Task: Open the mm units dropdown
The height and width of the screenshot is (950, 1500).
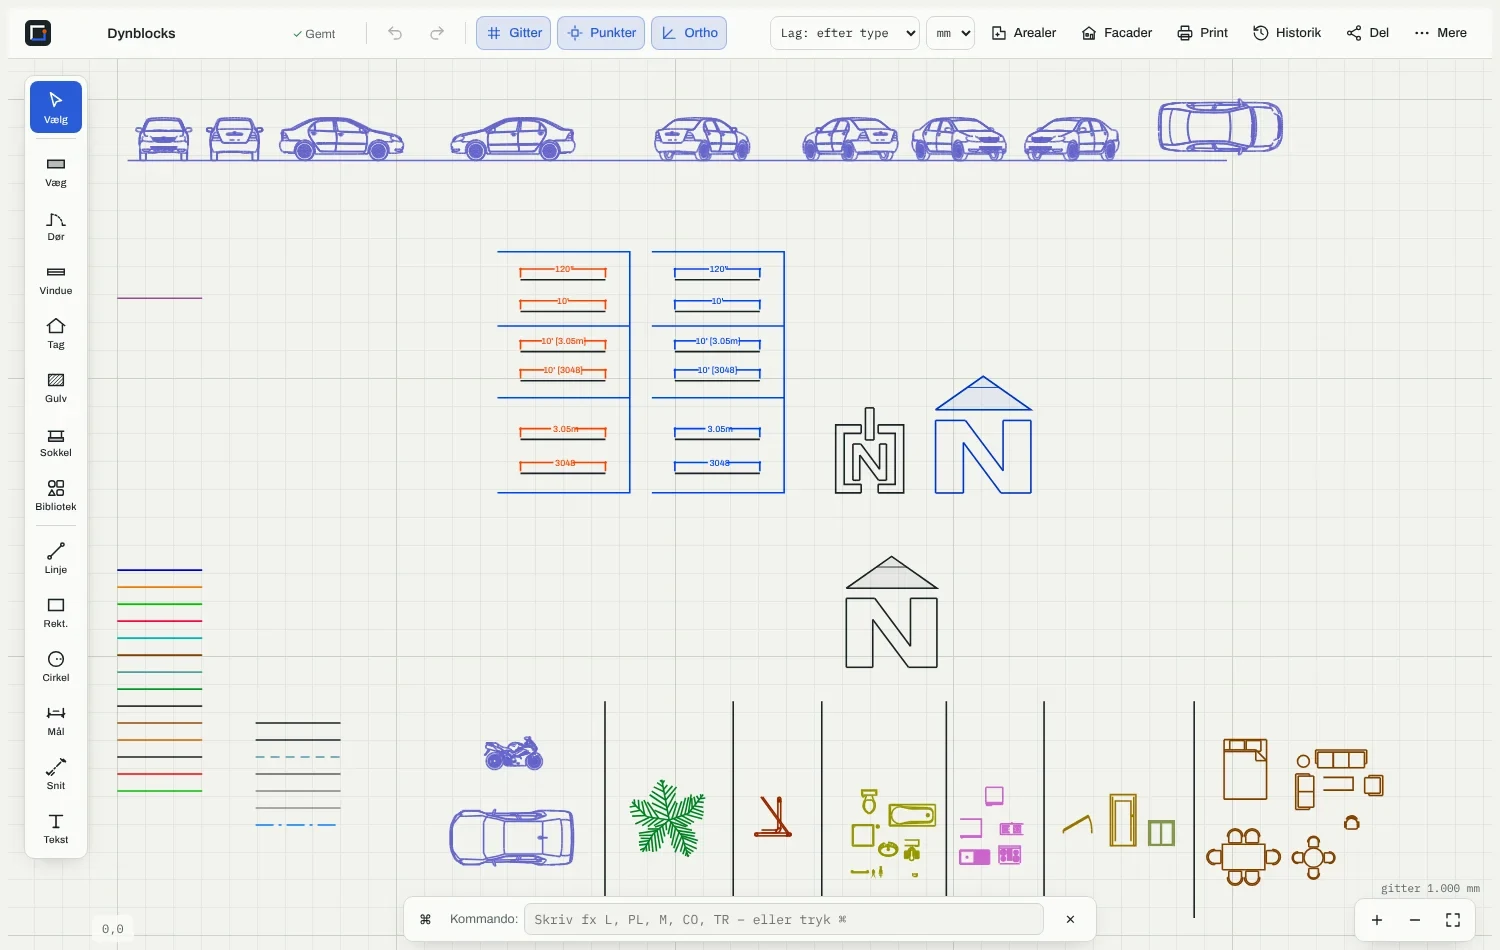Action: (950, 33)
